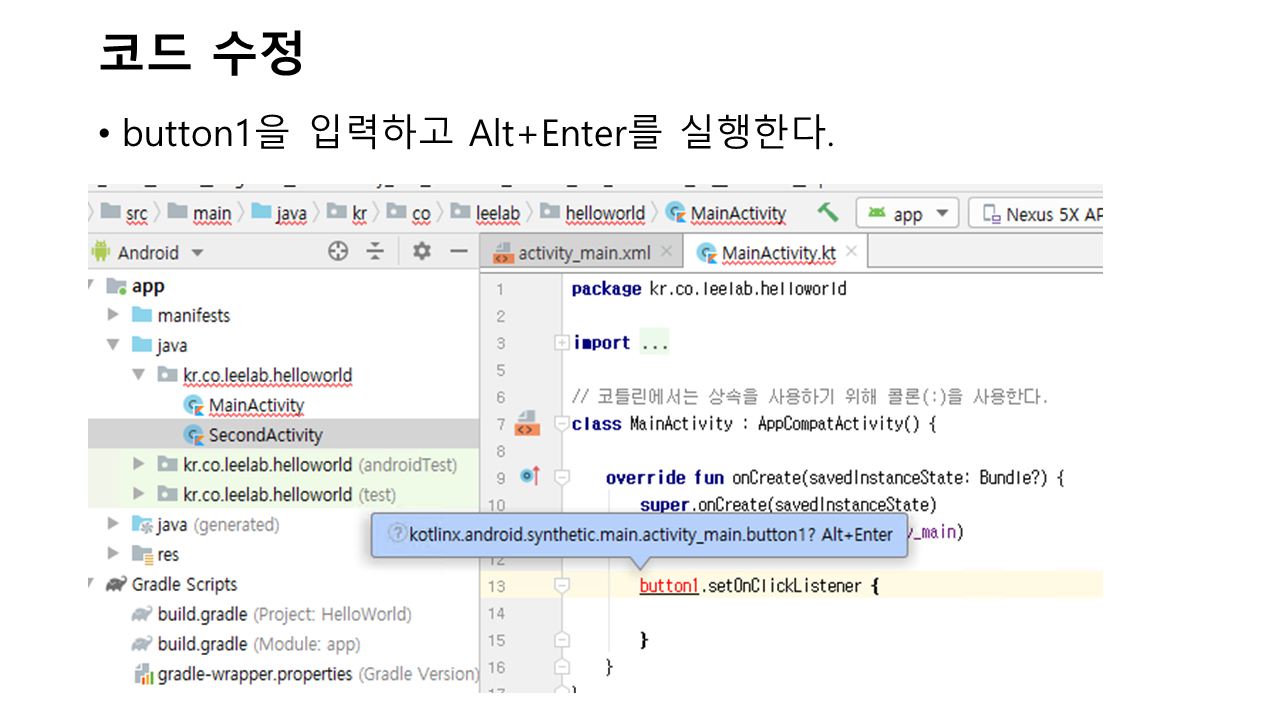Click the Collapse All icon in project panel
Viewport: 1280px width, 720px height.
(375, 252)
